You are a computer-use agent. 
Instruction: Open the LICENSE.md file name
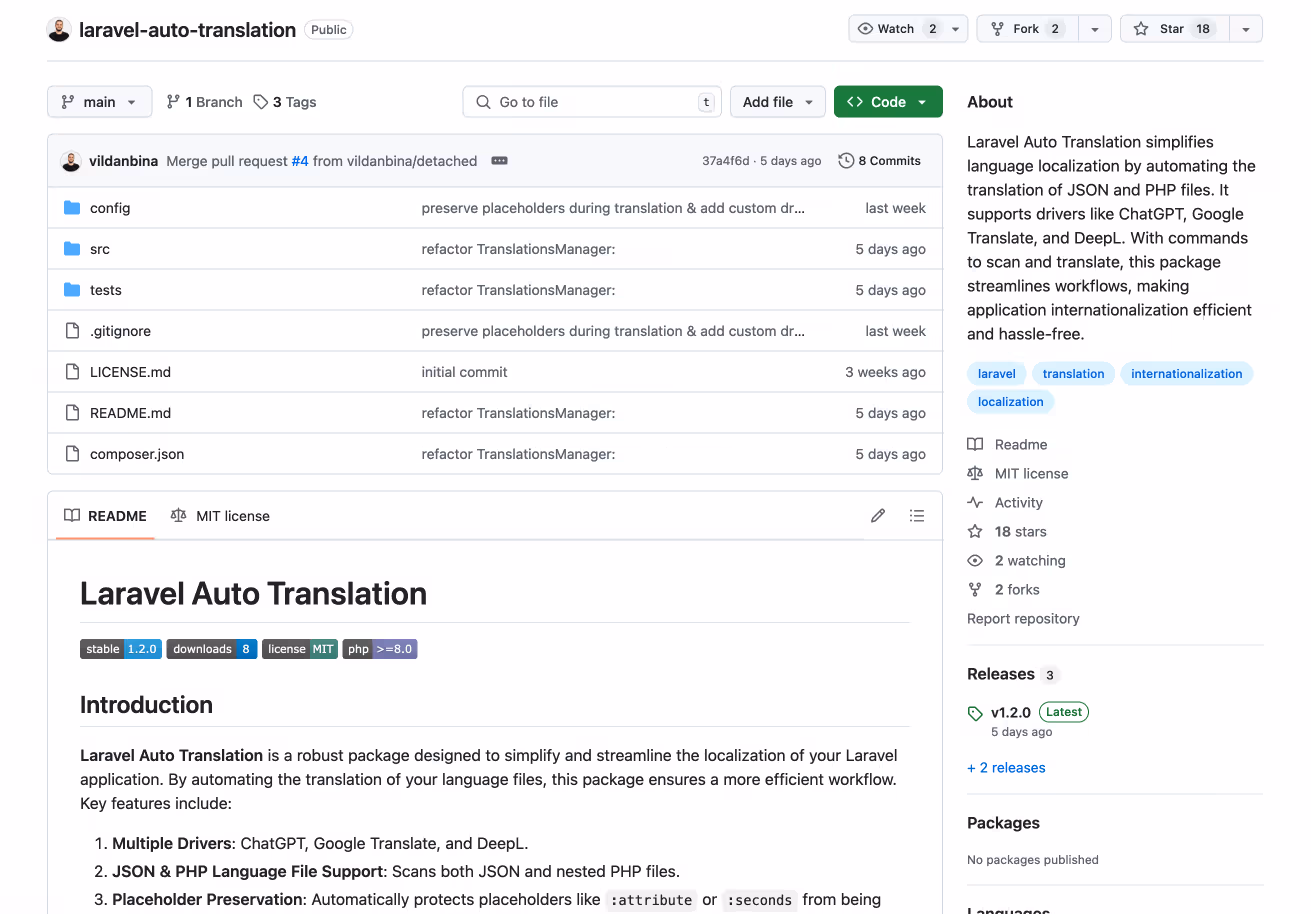[130, 372]
